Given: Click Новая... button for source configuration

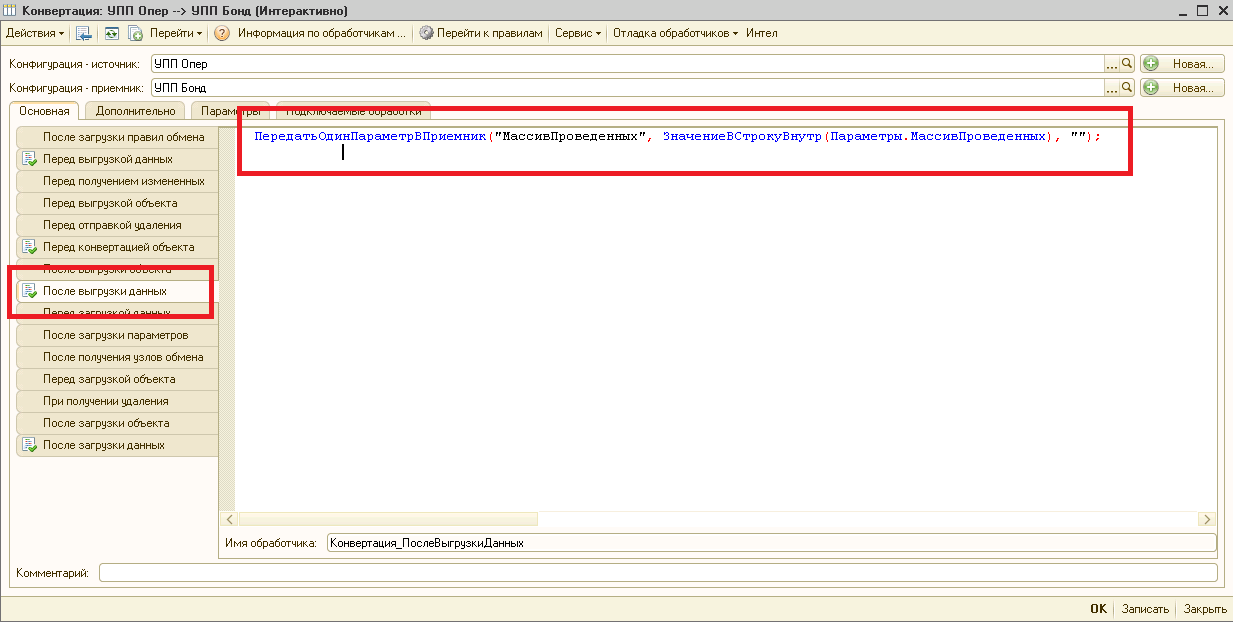Looking at the screenshot, I should [x=1182, y=63].
